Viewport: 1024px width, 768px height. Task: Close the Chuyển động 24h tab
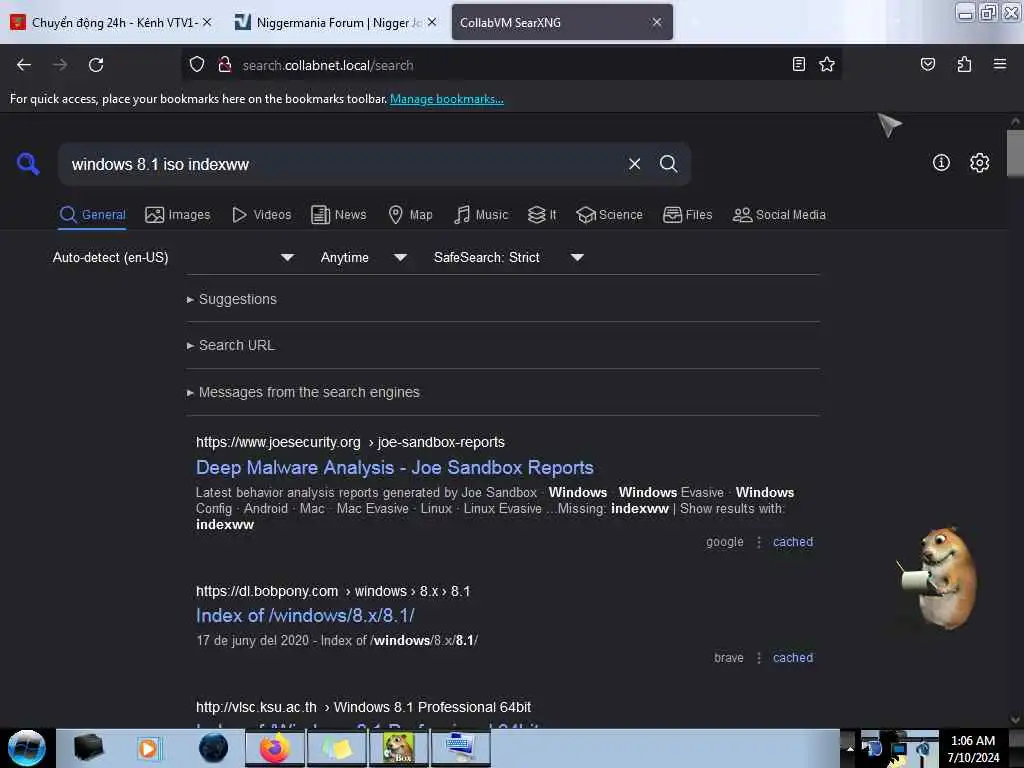(x=207, y=22)
